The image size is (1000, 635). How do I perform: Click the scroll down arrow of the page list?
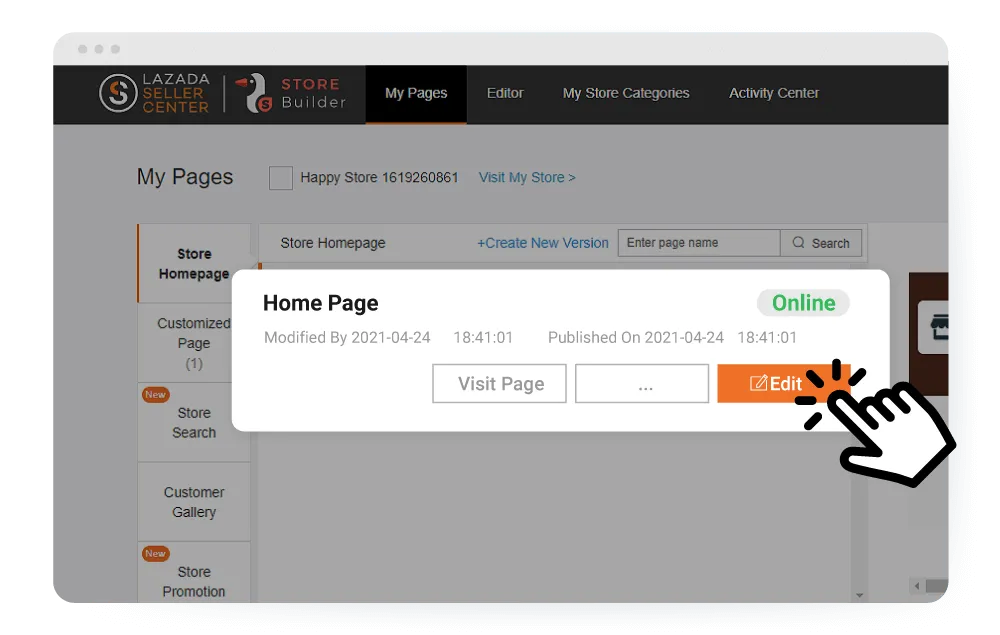[x=858, y=595]
